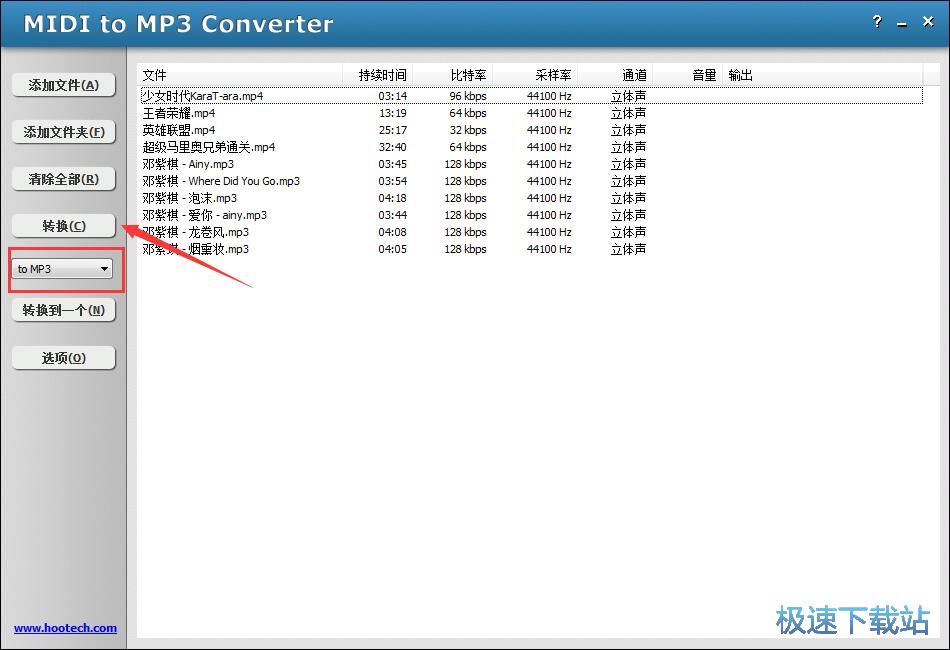Click the 添加文件 (Add Files) button
Screen dimensions: 950x650
point(63,85)
